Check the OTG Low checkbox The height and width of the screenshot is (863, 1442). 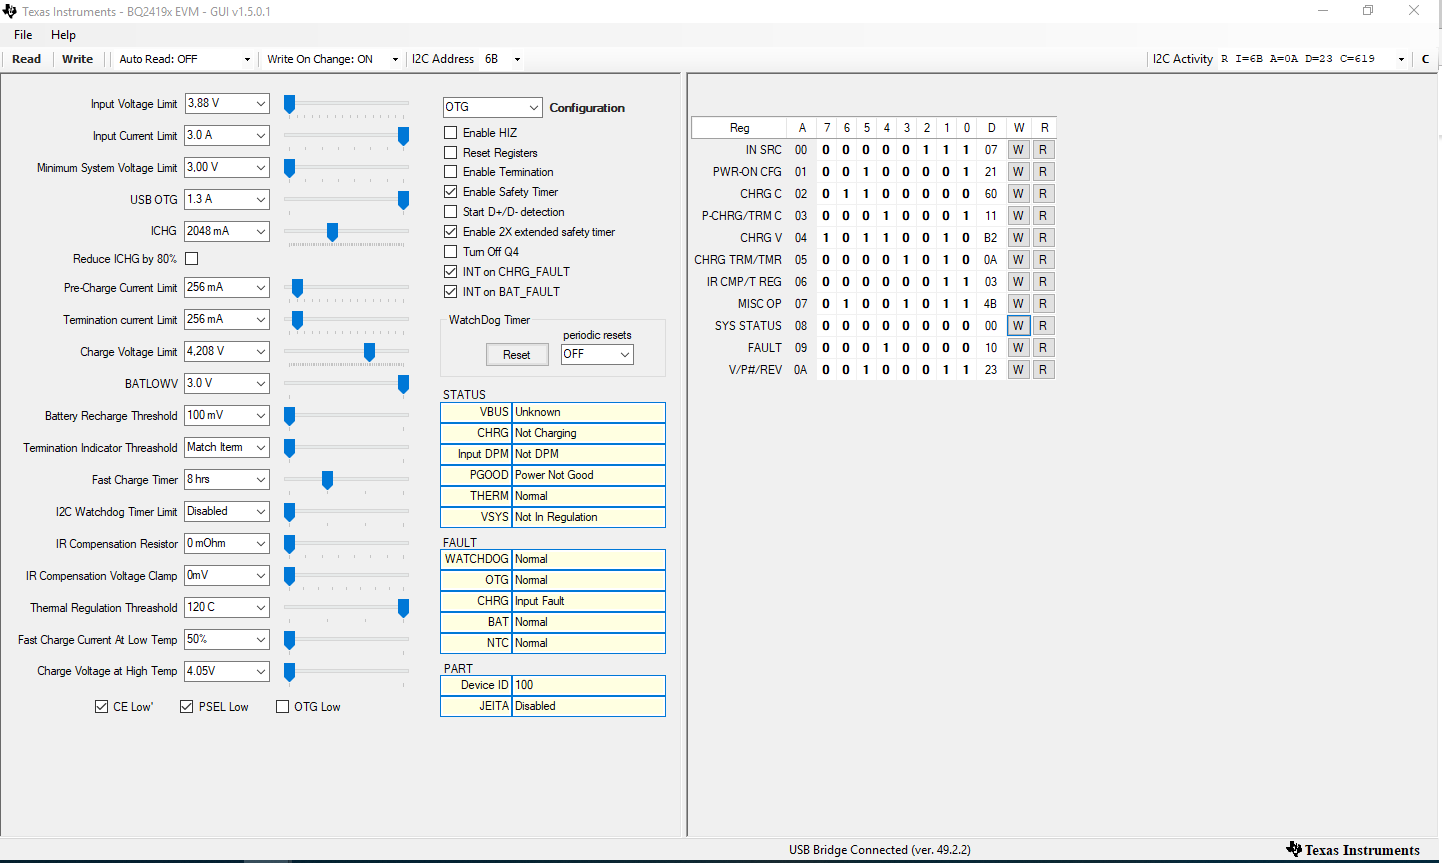click(282, 707)
